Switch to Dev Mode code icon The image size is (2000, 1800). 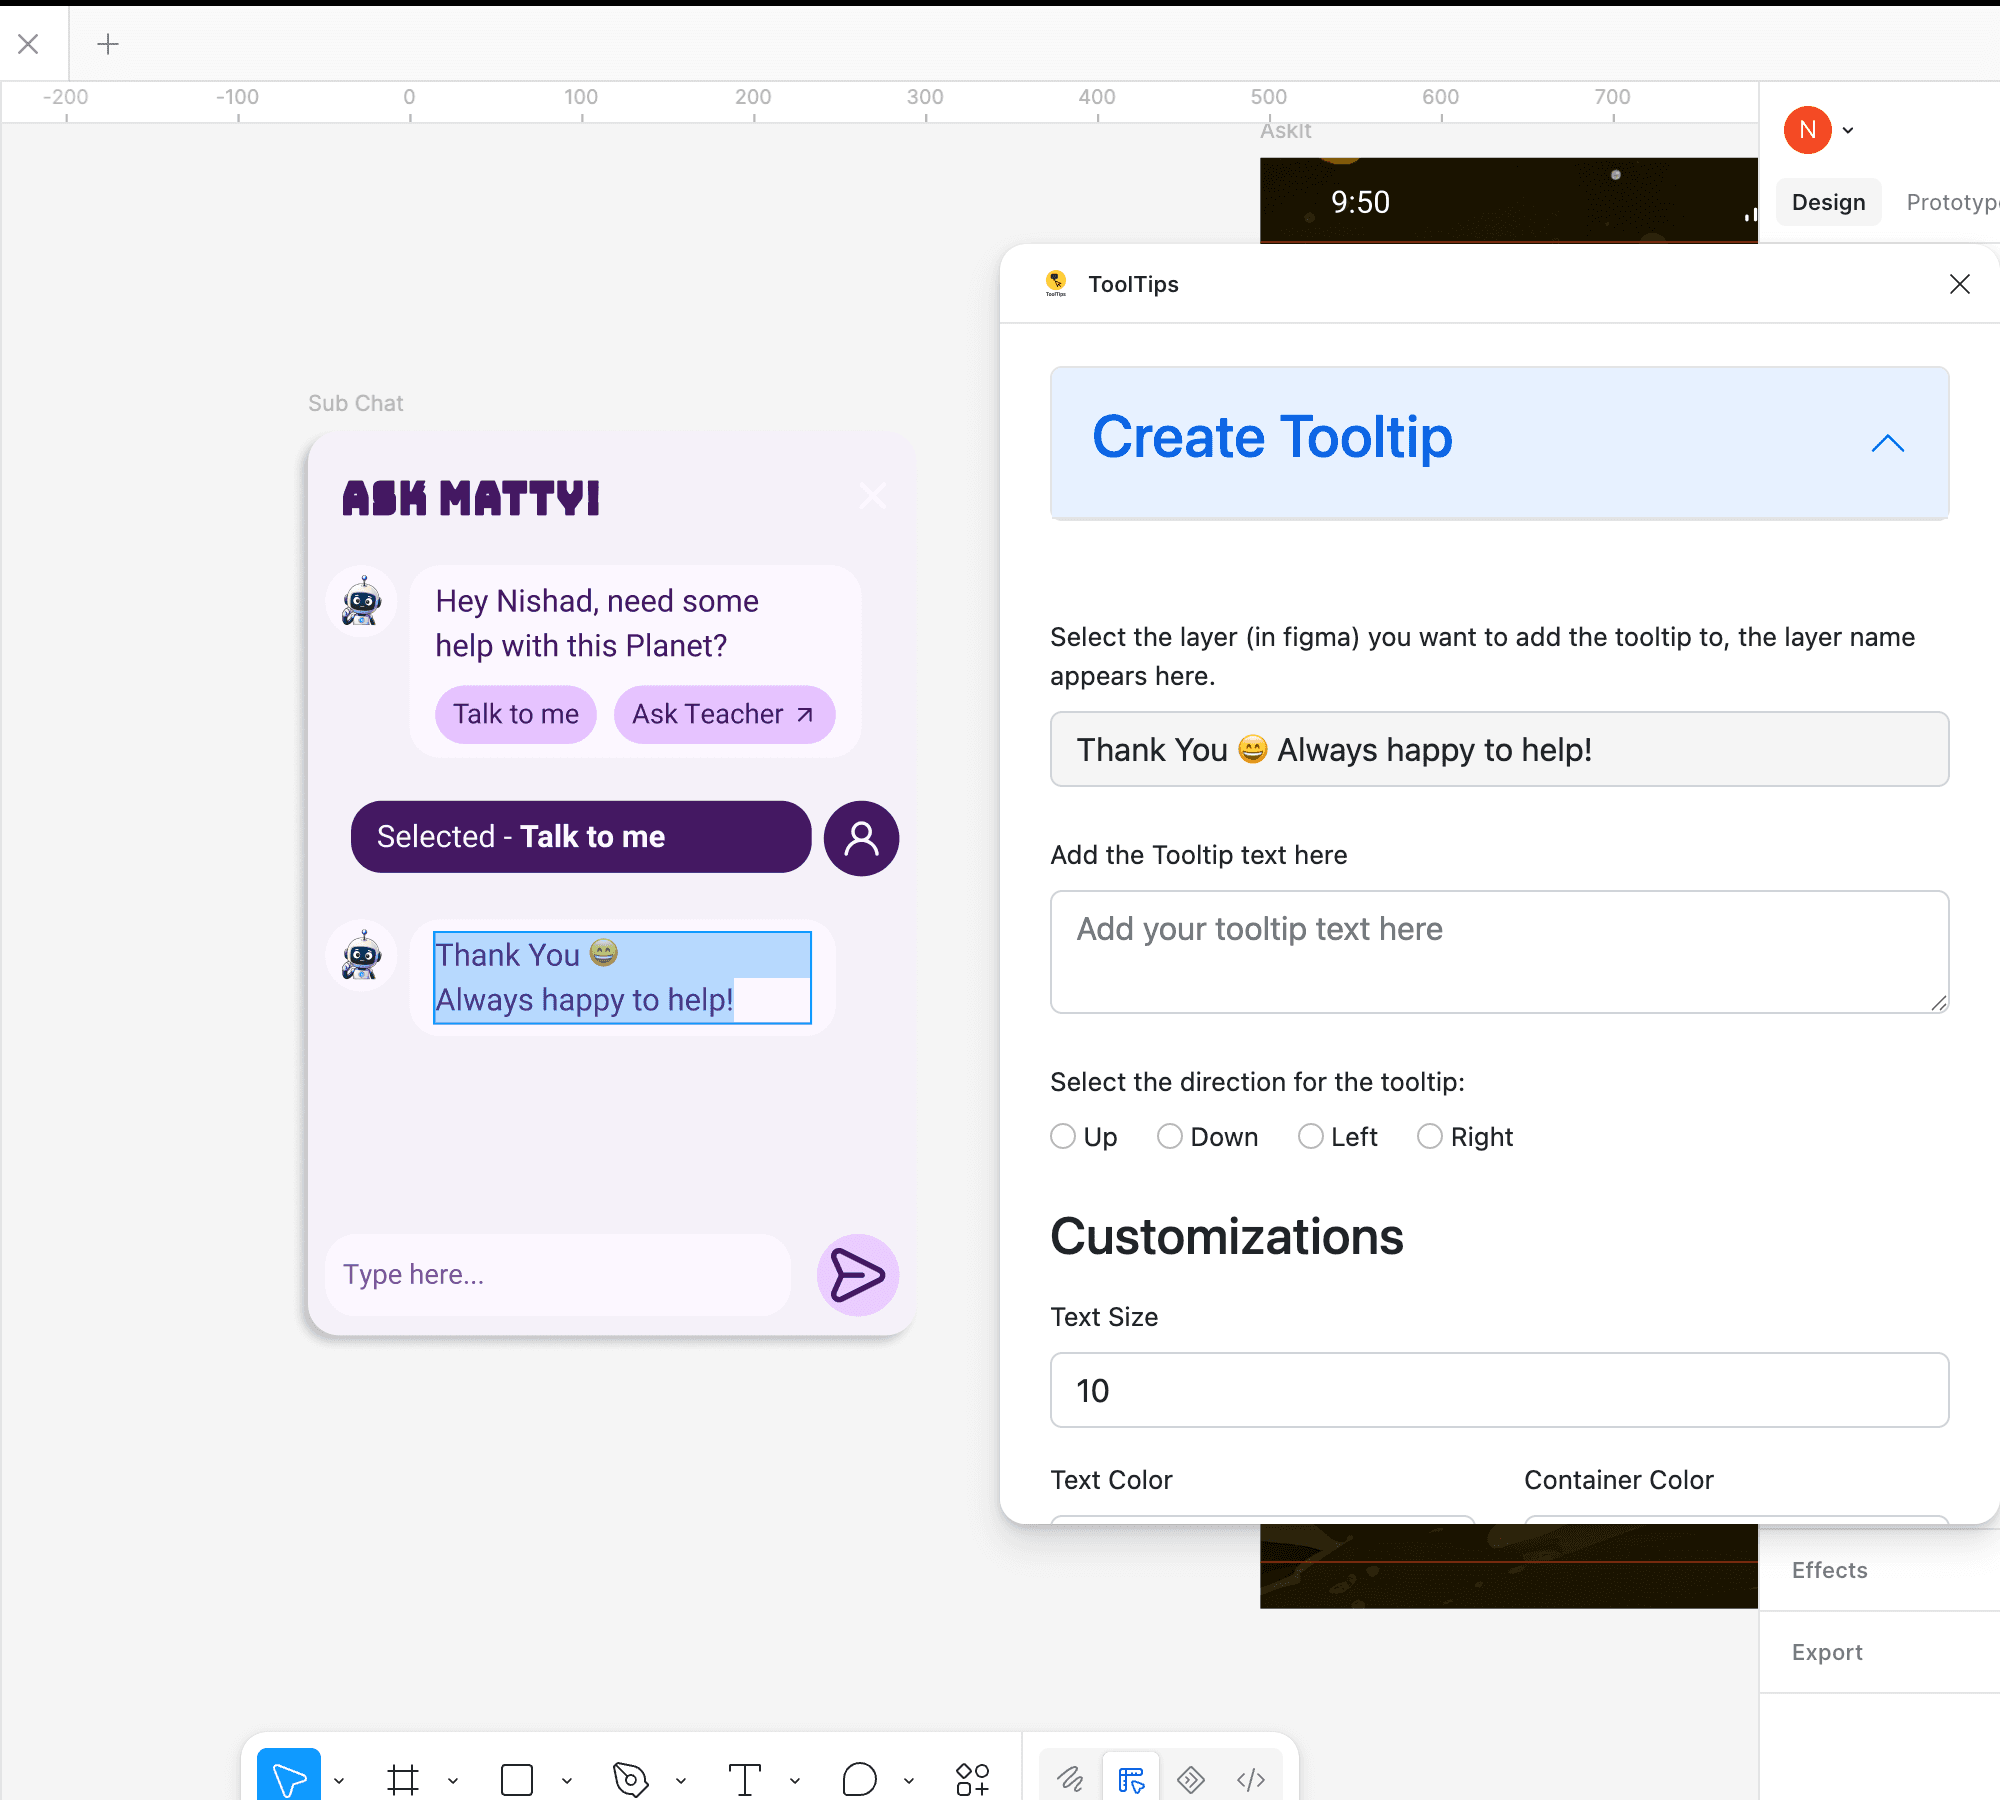(x=1251, y=1779)
